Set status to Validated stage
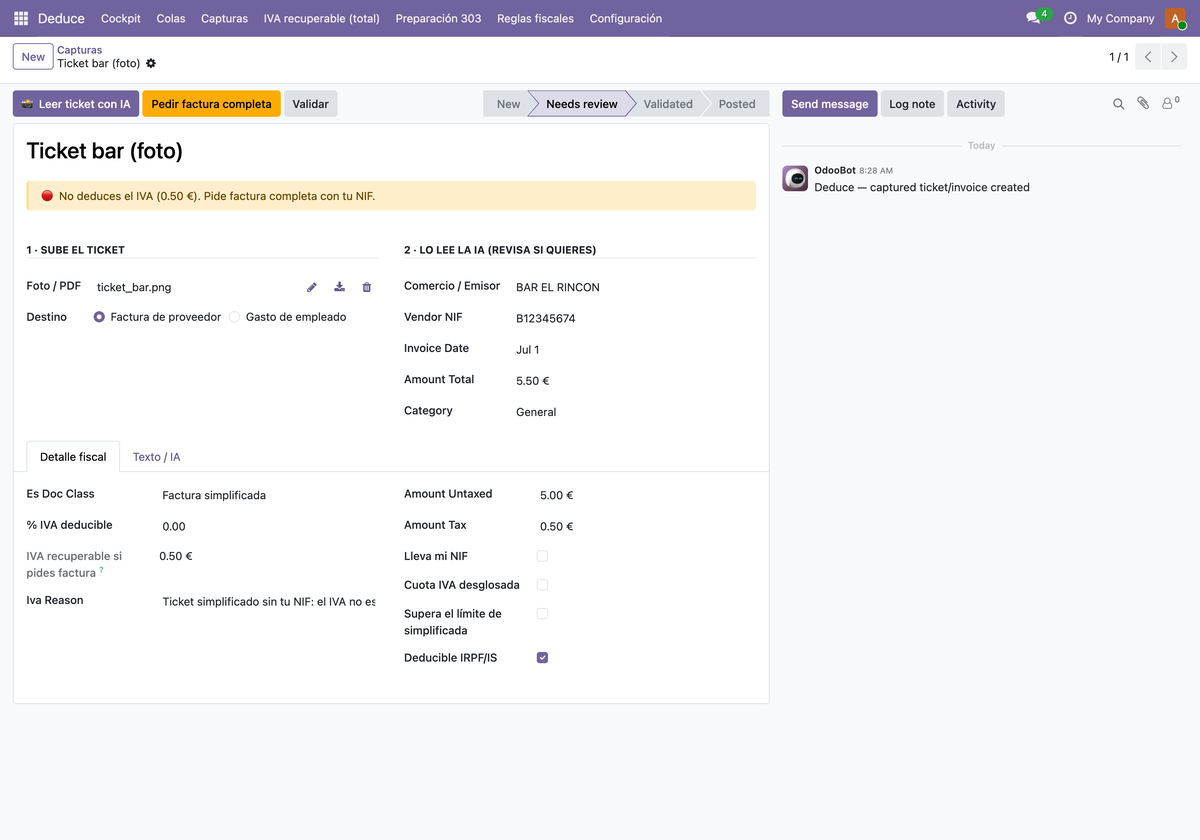Image resolution: width=1200 pixels, height=840 pixels. [x=668, y=104]
